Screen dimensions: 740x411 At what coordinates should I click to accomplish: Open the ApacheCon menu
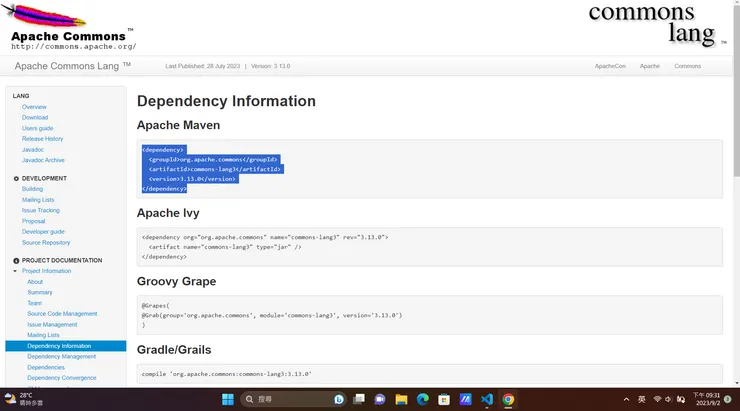[610, 66]
